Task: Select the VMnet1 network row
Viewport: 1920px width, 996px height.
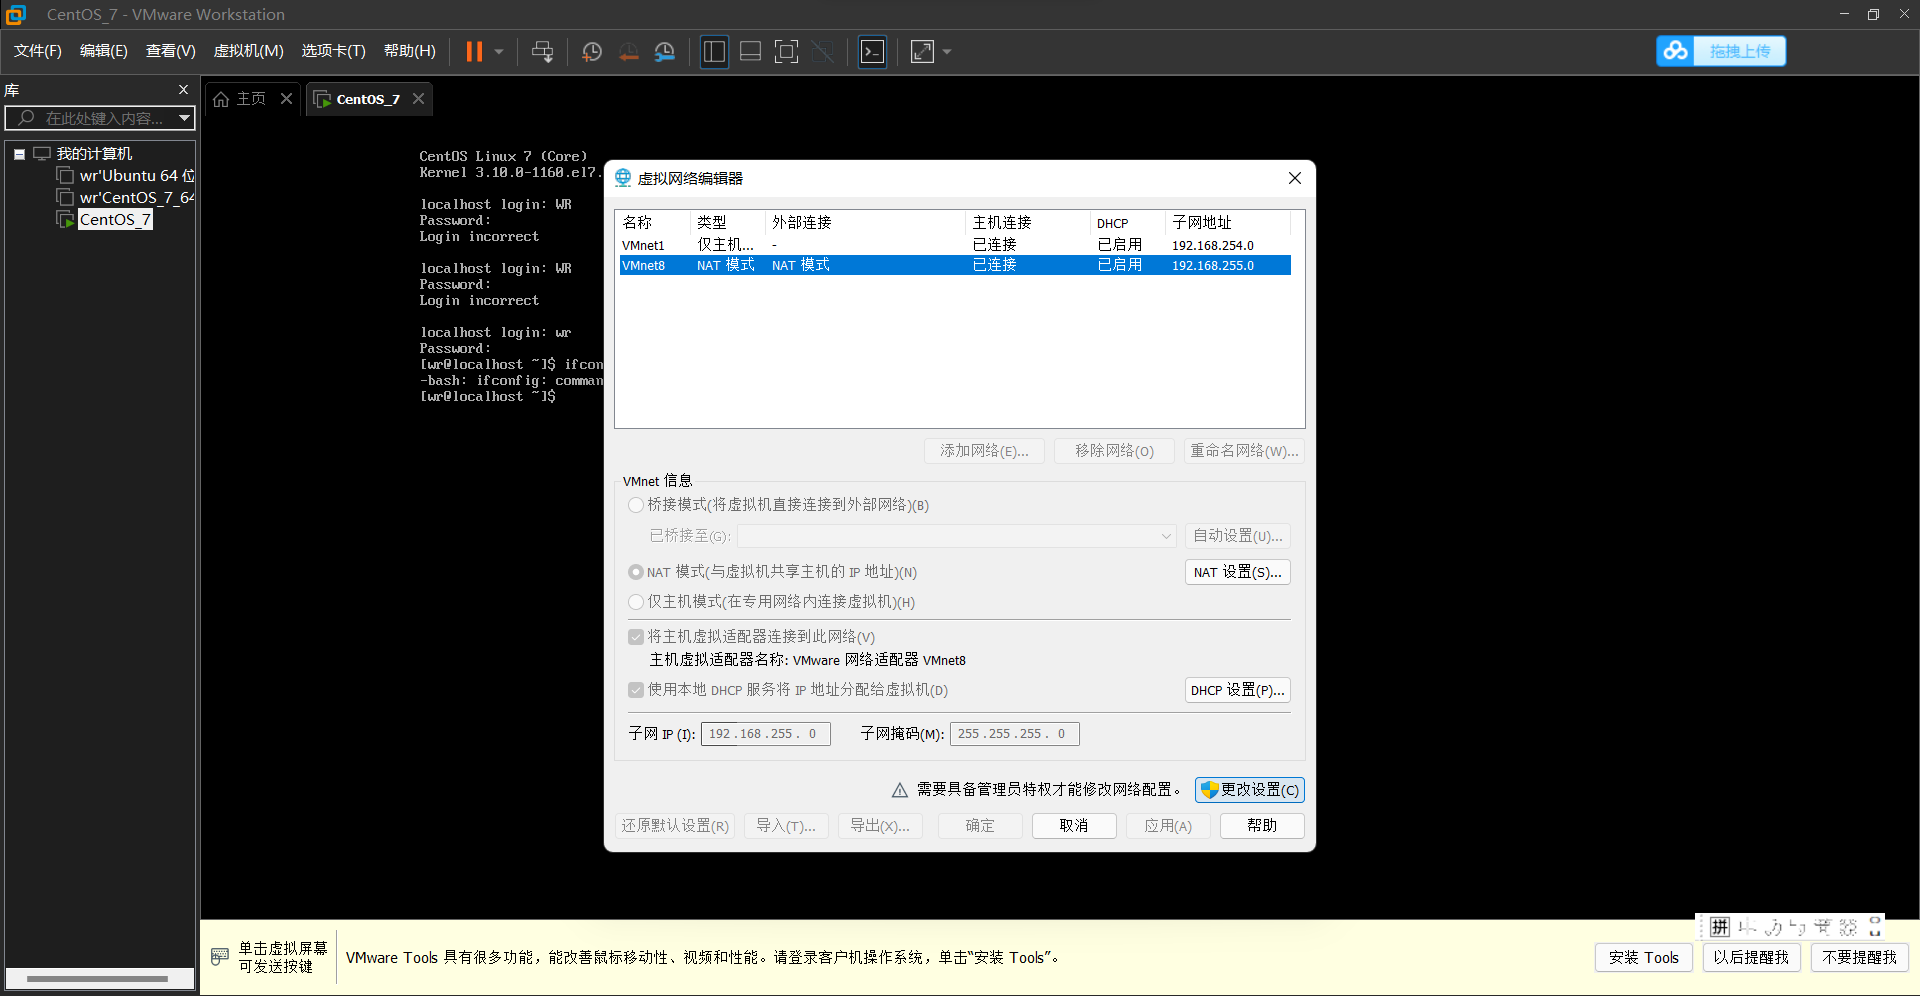Action: pyautogui.click(x=955, y=245)
